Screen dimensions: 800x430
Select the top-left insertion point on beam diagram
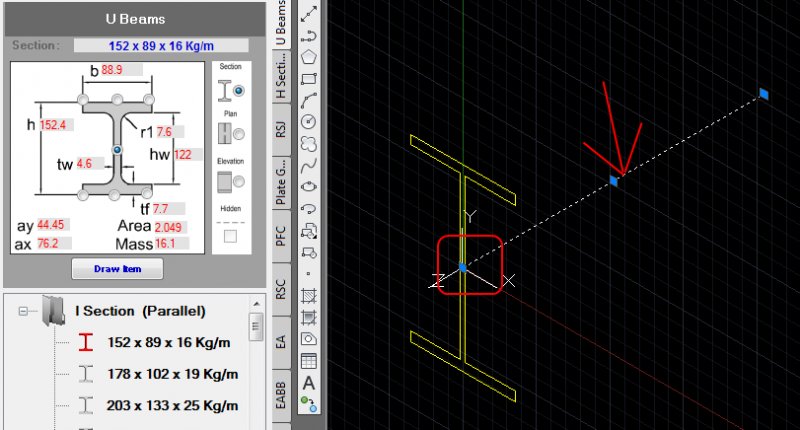[x=83, y=99]
